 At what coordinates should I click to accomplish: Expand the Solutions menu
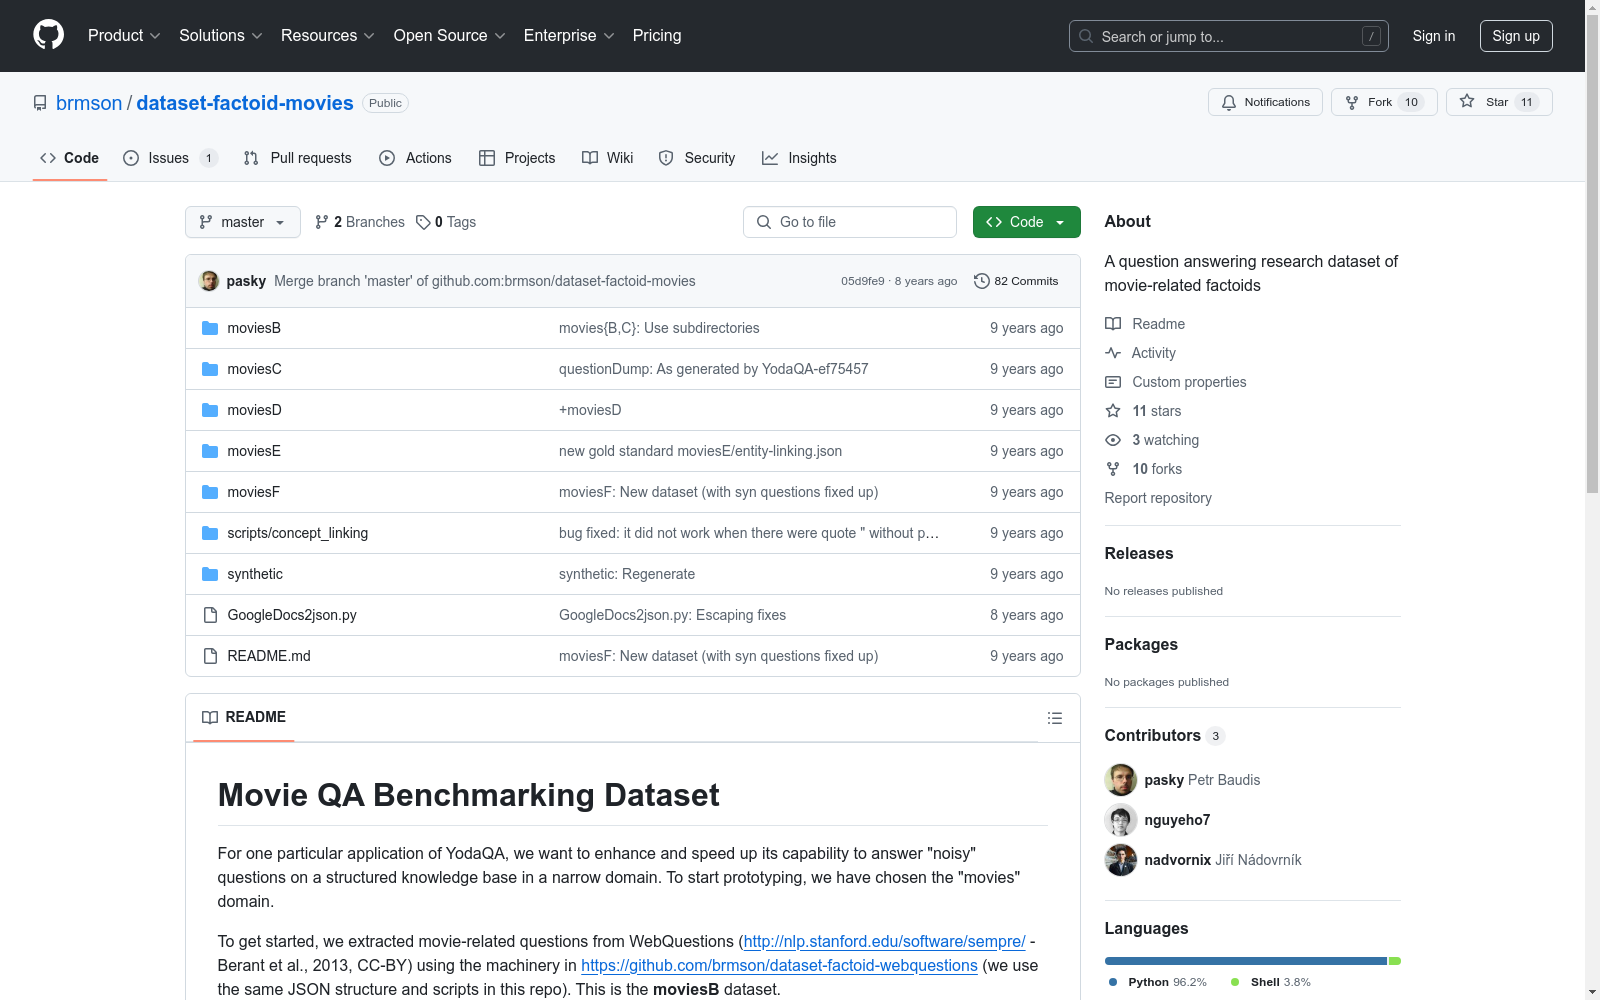220,35
